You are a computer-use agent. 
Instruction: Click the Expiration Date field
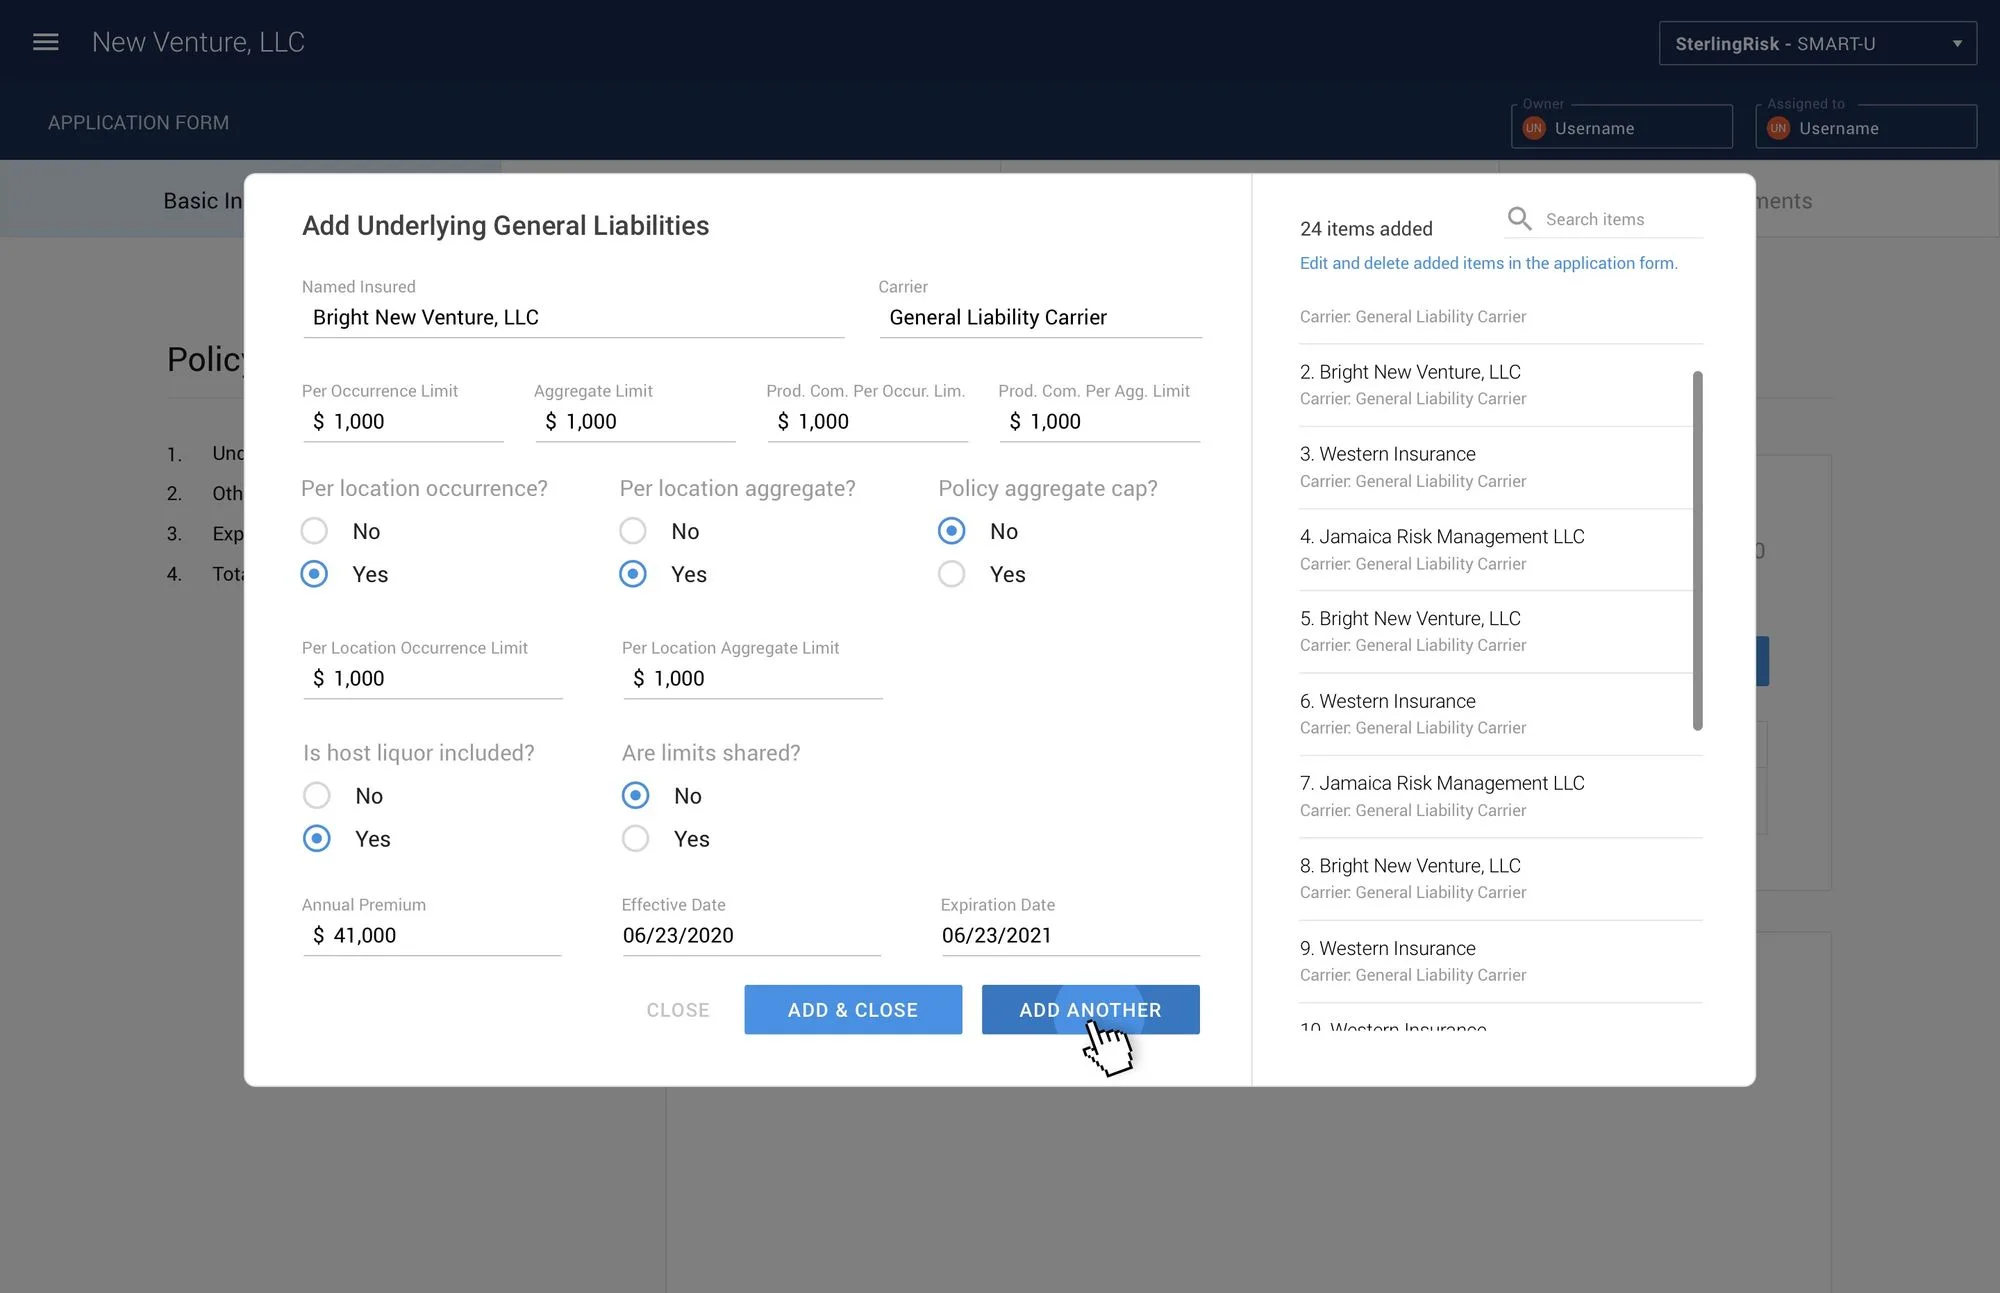tap(1070, 936)
